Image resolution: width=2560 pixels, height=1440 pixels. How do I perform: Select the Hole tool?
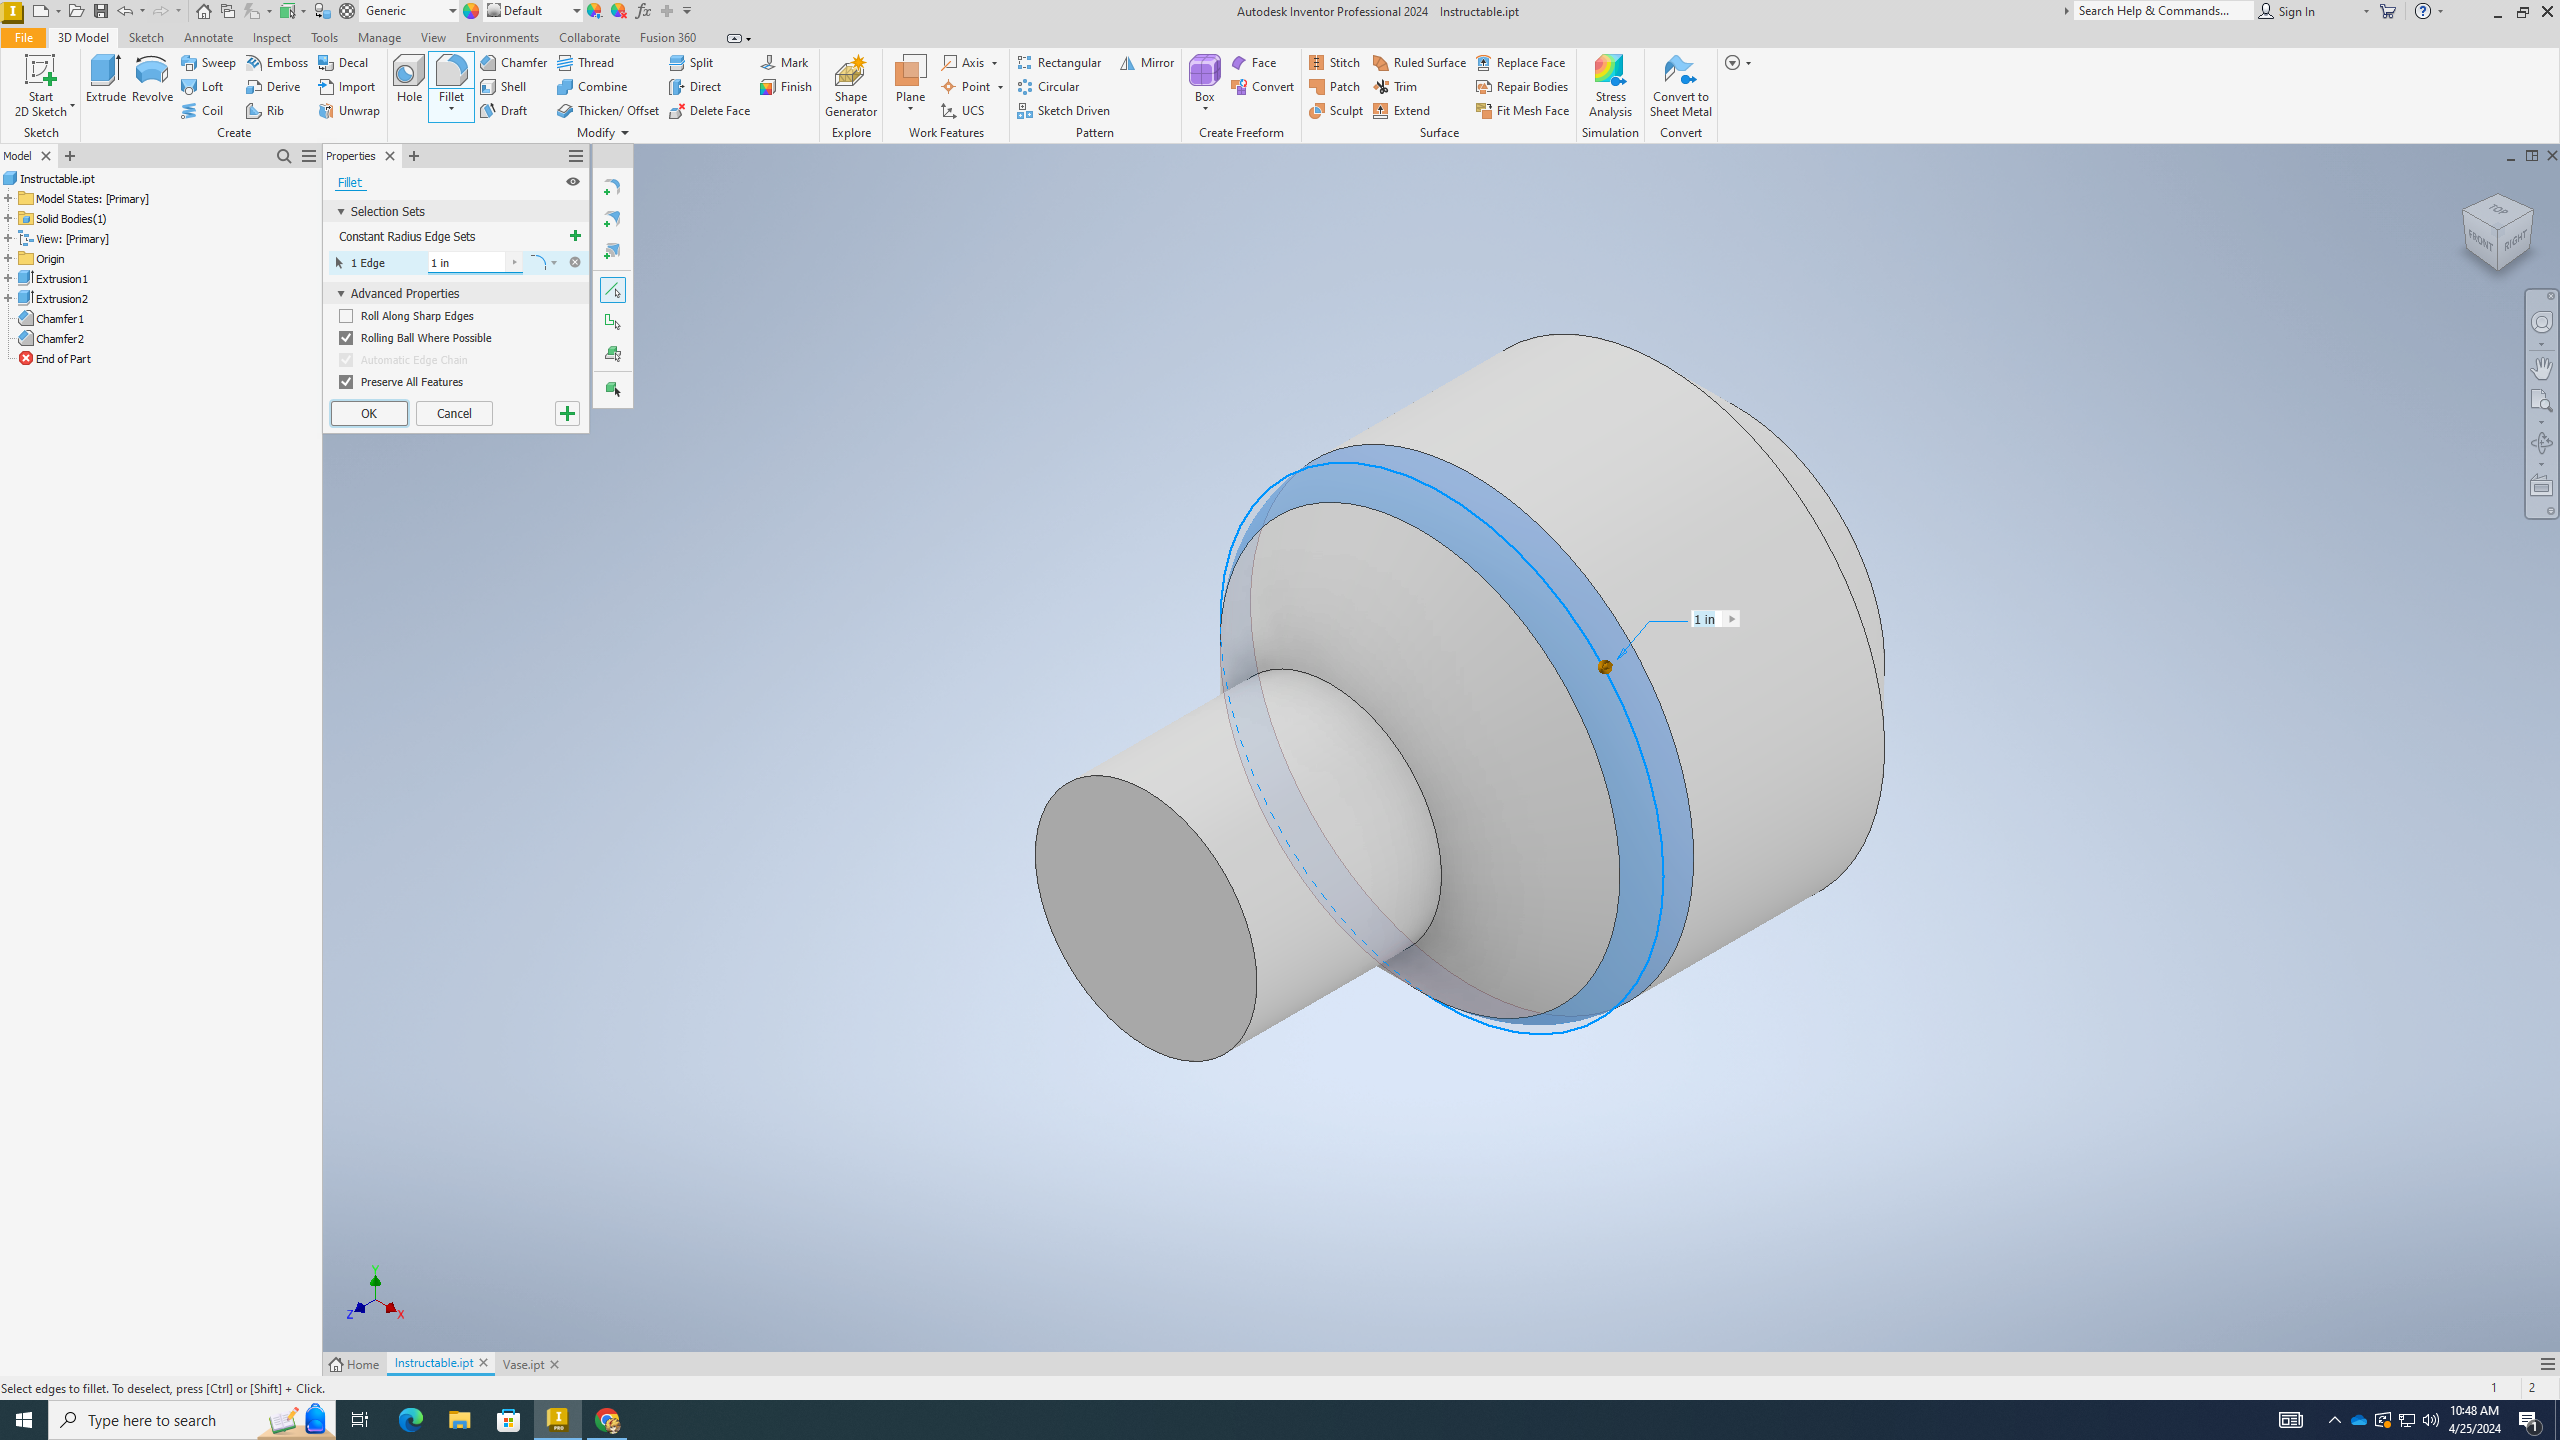(x=409, y=79)
